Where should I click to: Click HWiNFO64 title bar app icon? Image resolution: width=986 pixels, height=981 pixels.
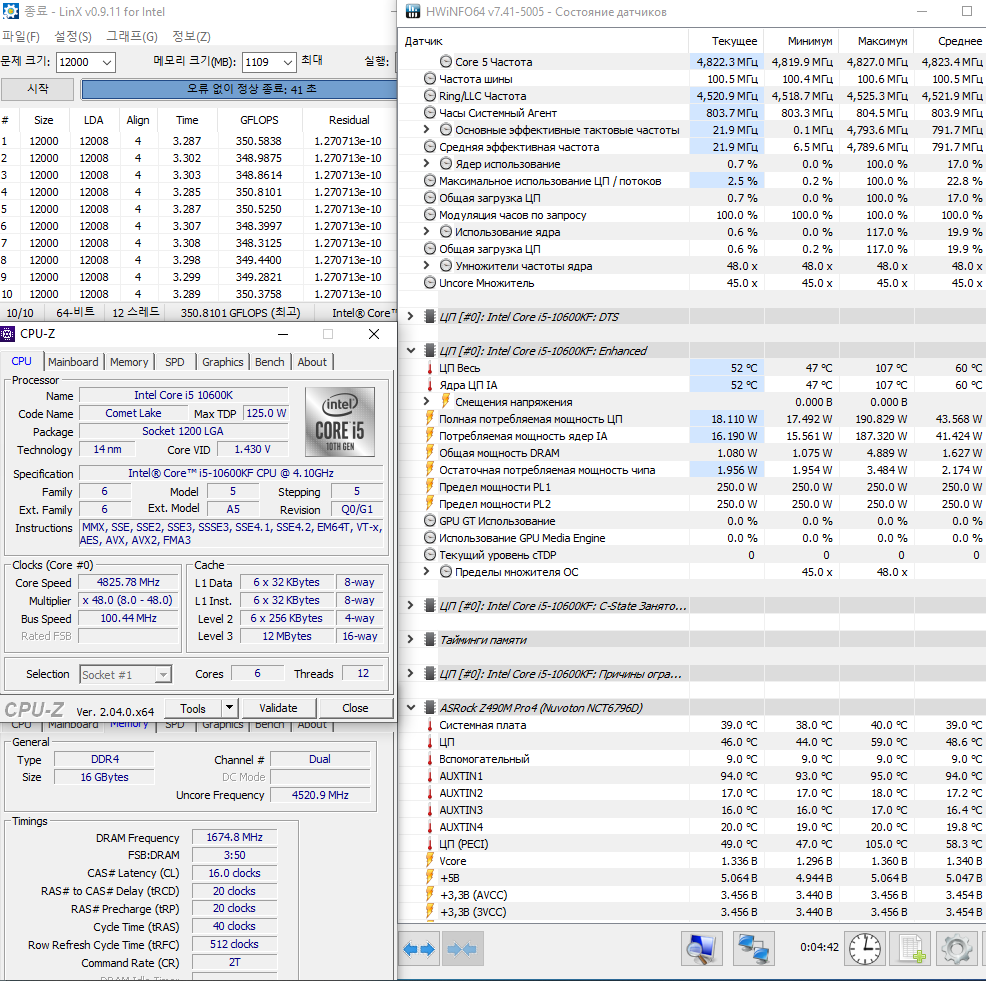[413, 11]
